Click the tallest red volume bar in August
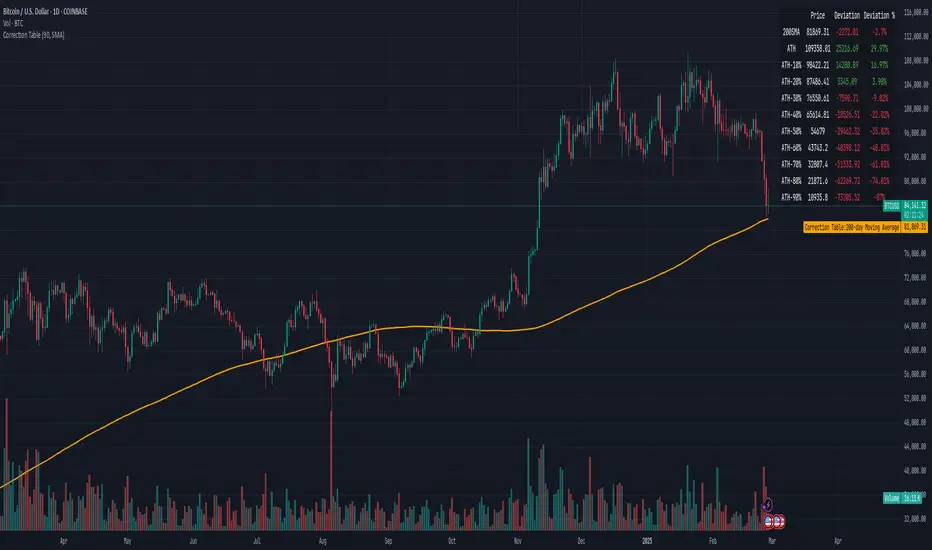932x550 pixels. (x=330, y=460)
